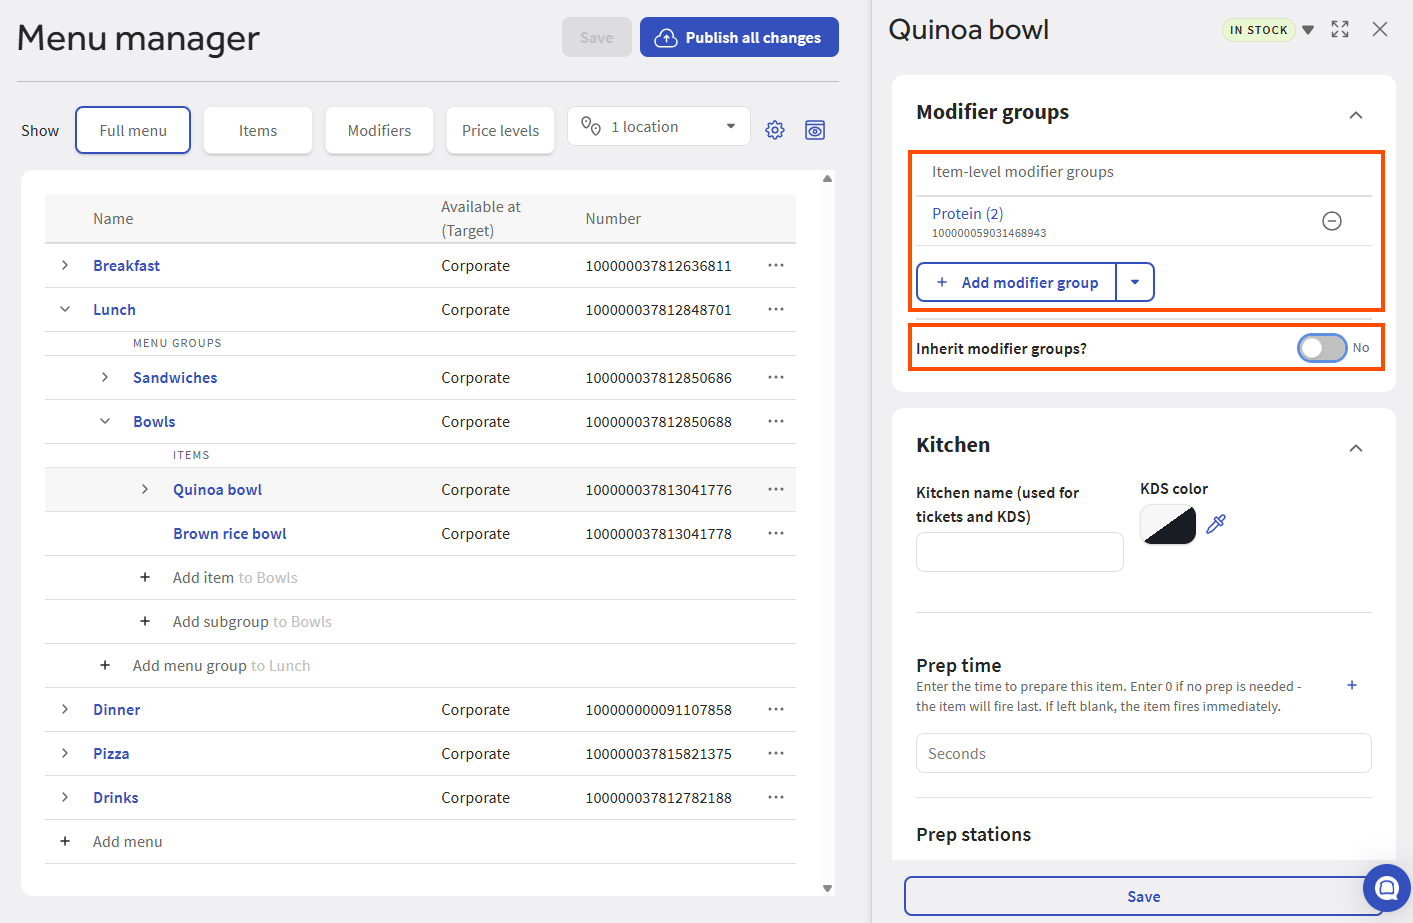The height and width of the screenshot is (923, 1413).
Task: Open the Protein (2) modifier link
Action: (967, 214)
